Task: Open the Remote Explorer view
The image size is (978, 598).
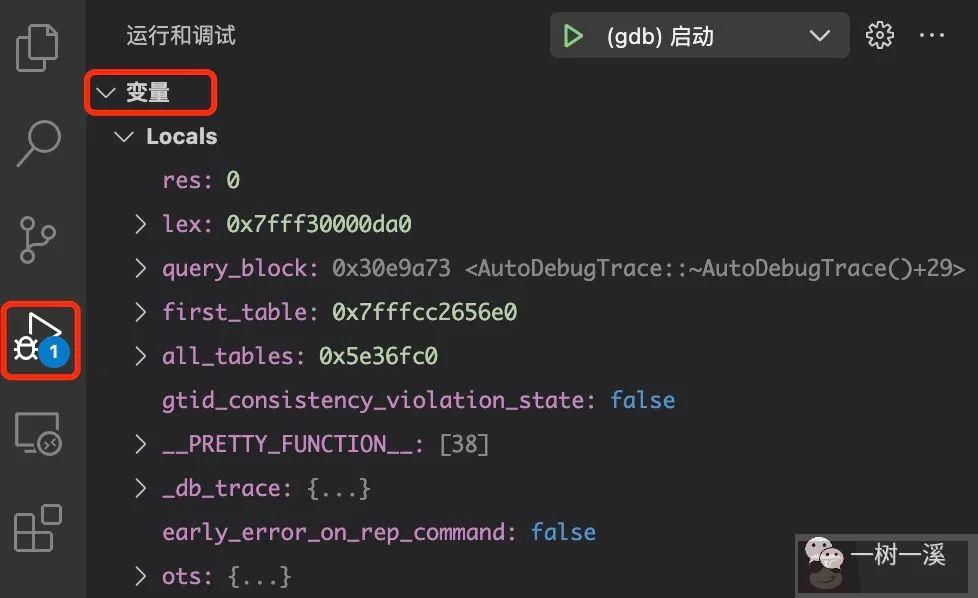Action: 38,433
